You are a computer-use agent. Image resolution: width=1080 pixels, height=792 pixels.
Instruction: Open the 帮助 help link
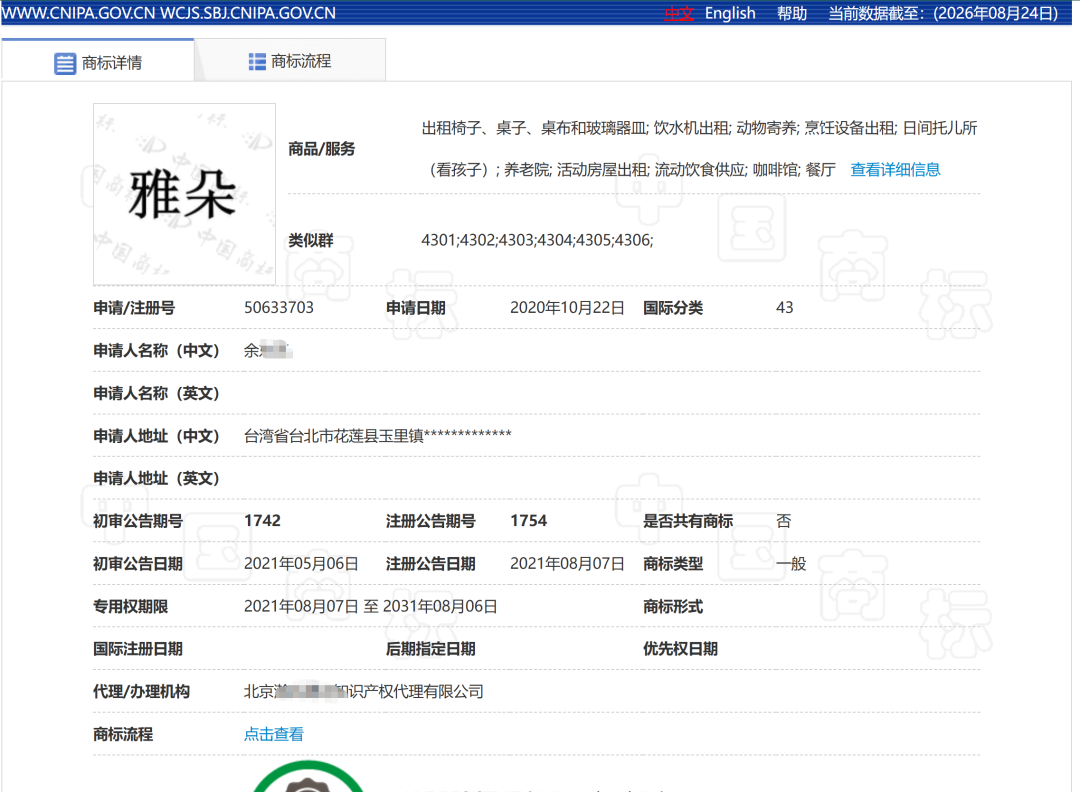(791, 13)
